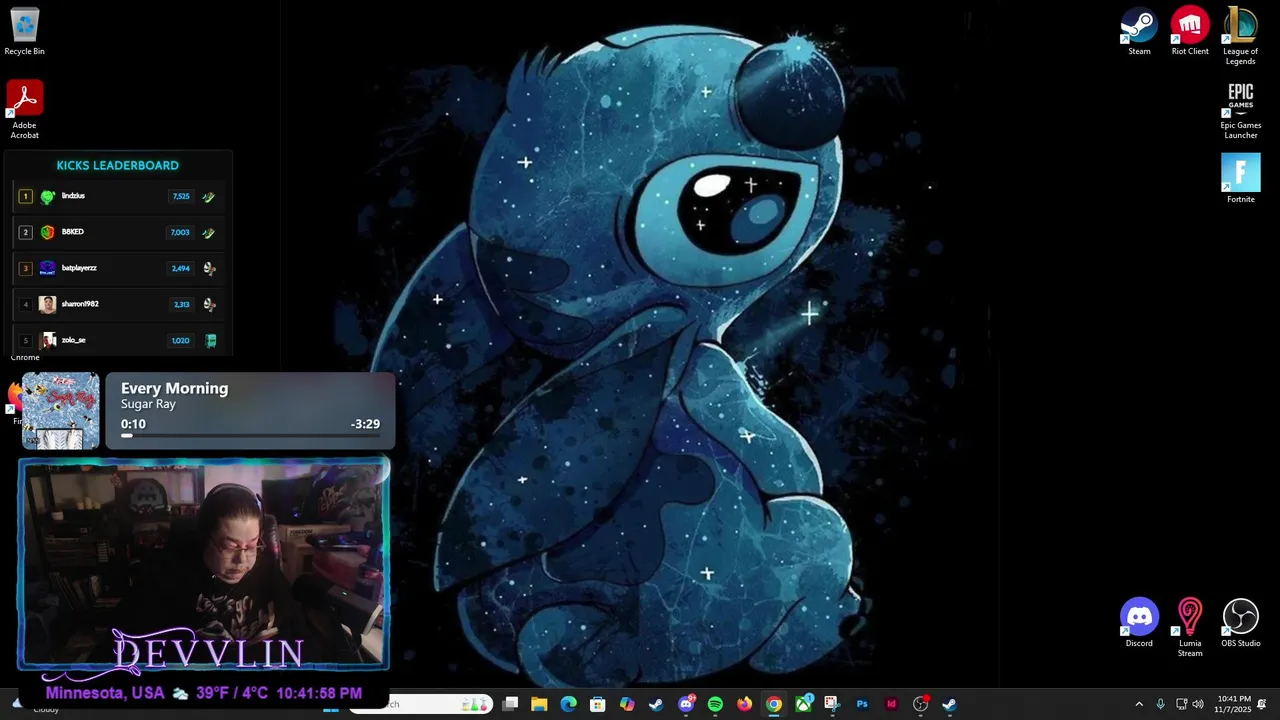Click the DEVVLIN name banner

[208, 653]
